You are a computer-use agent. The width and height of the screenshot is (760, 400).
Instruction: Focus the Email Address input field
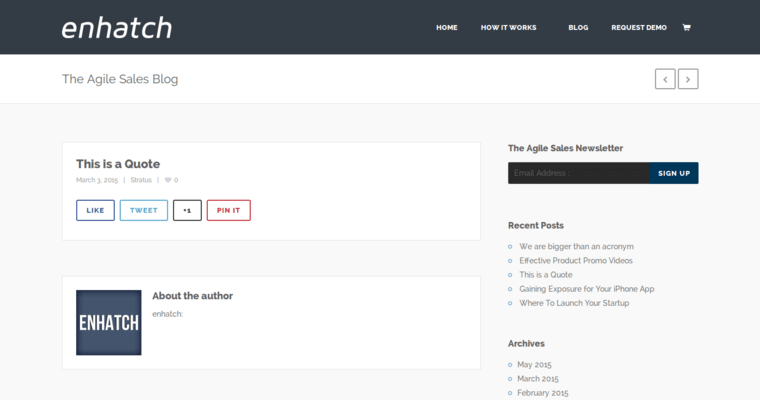[578, 173]
